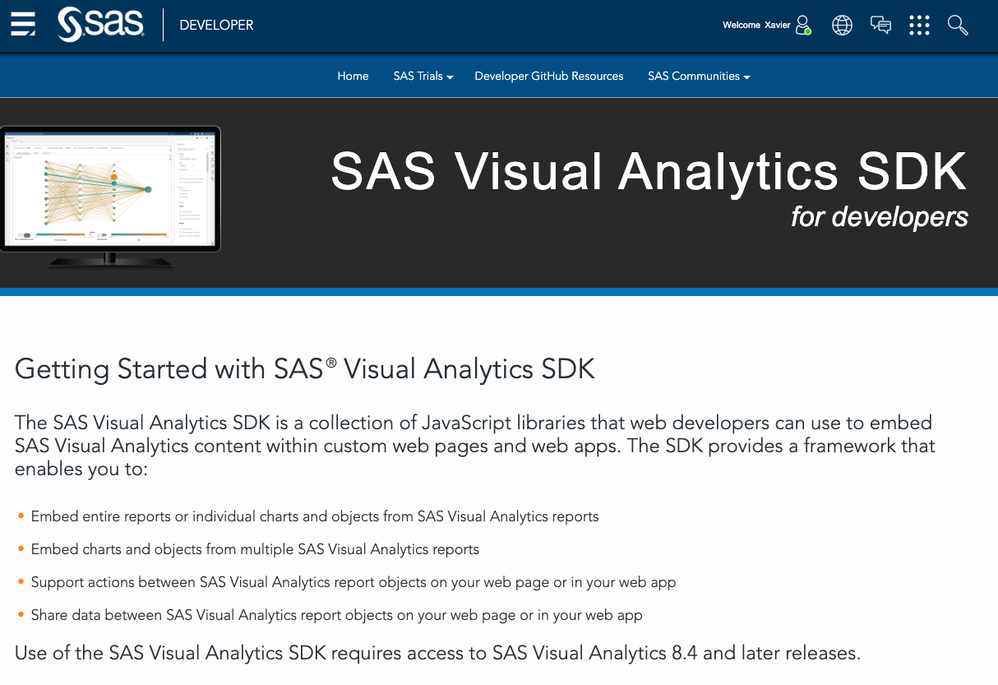Select the globe language icon

pos(841,25)
